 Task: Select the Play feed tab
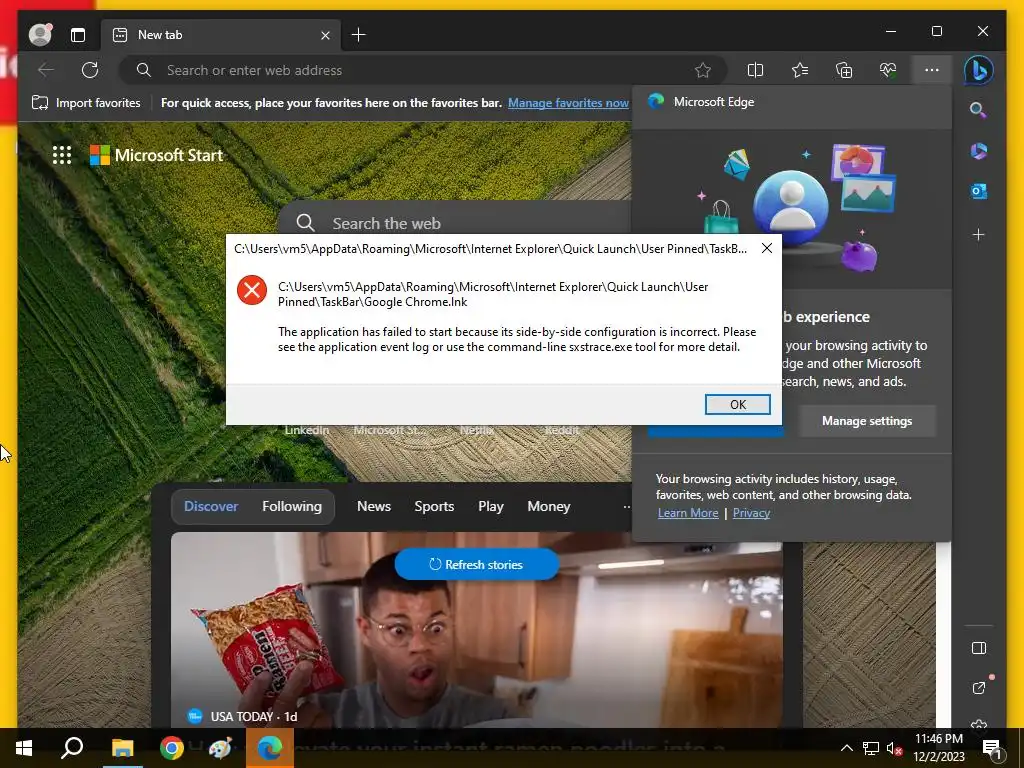[490, 506]
